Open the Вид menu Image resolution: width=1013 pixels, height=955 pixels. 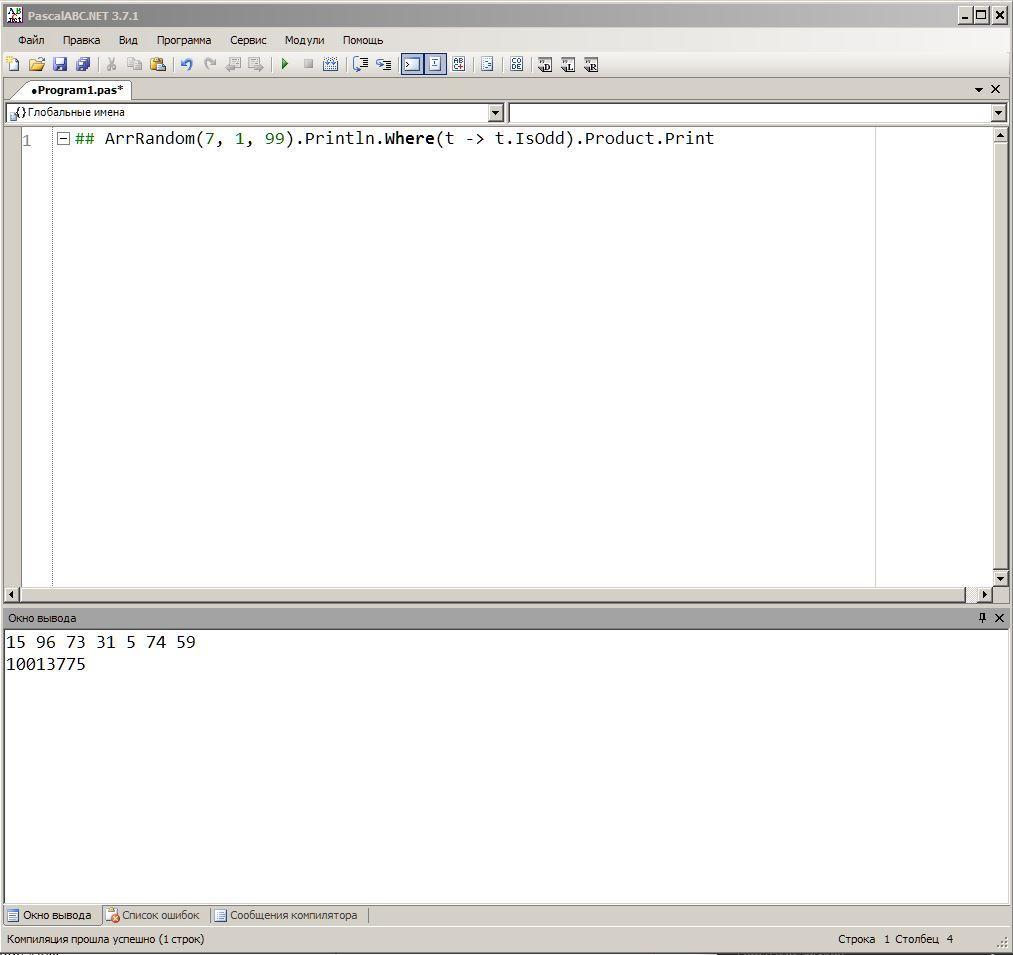pos(128,40)
